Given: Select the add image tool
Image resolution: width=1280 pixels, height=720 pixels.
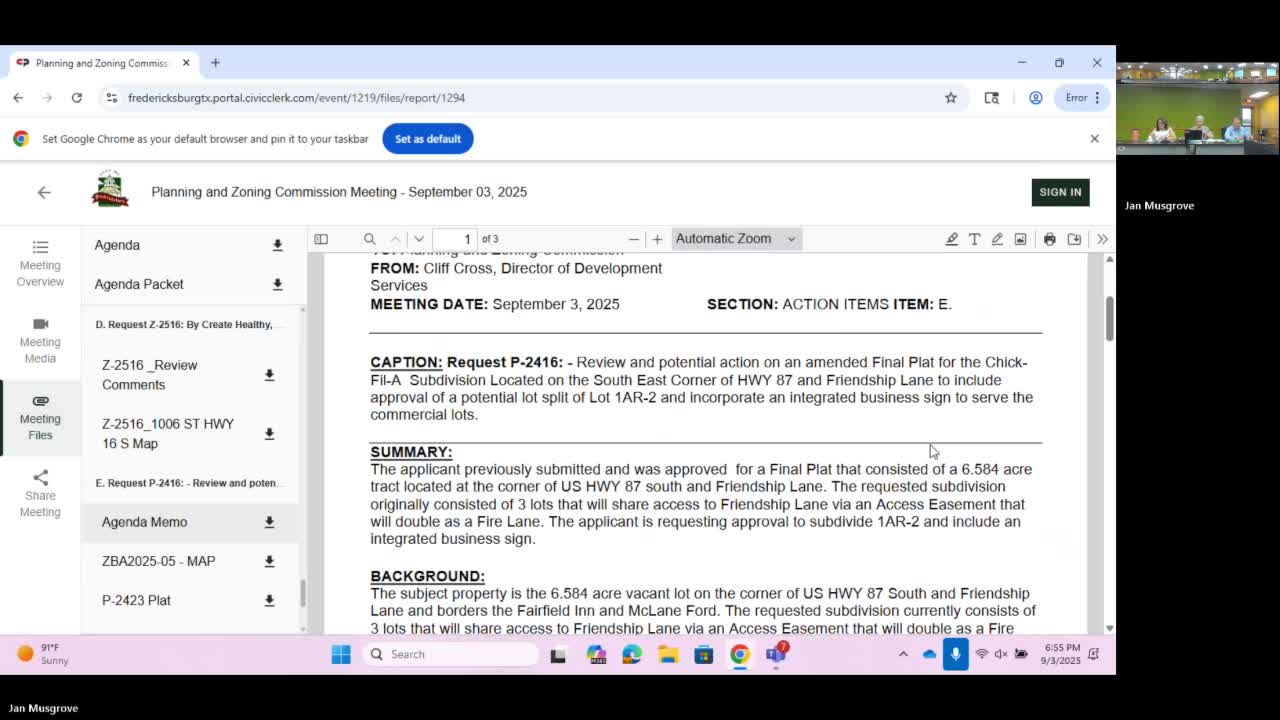Looking at the screenshot, I should tap(1020, 239).
